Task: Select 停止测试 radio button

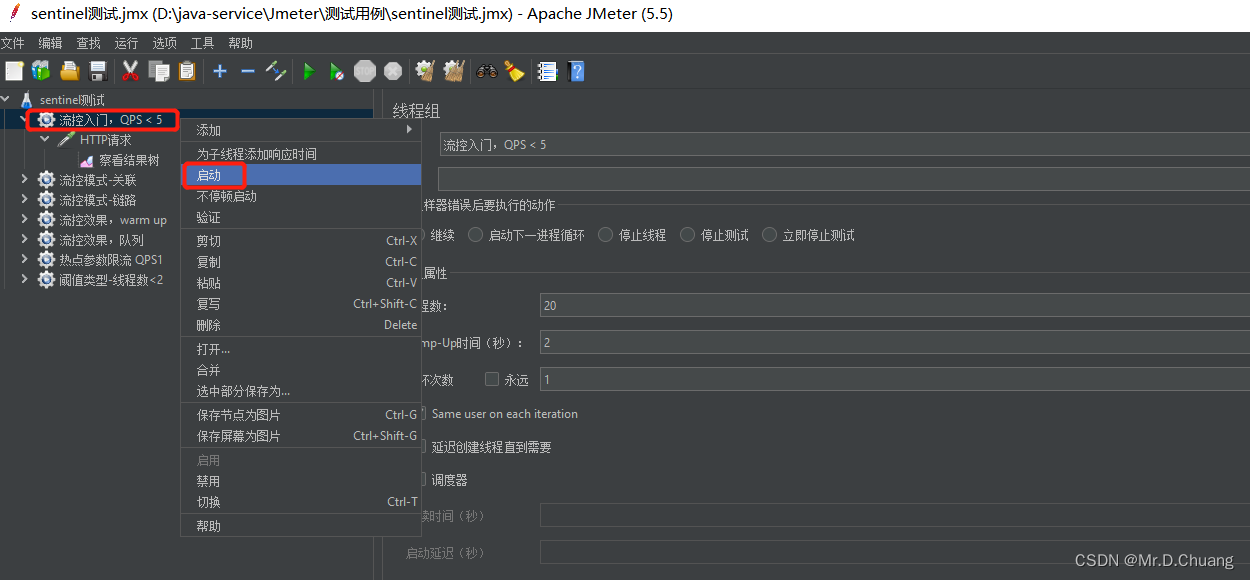Action: 687,235
